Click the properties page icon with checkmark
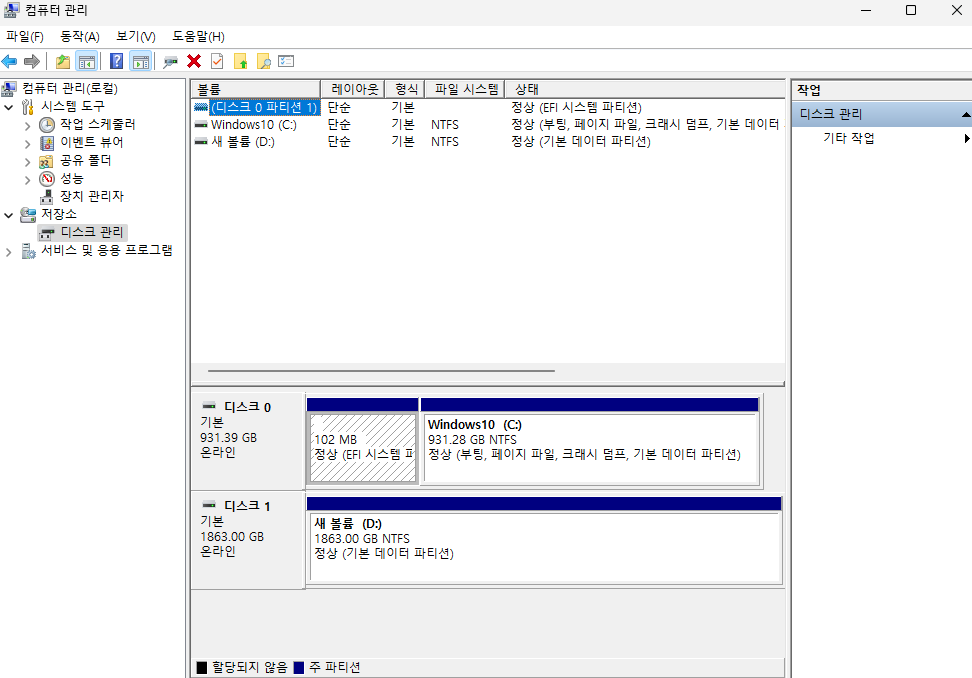 pos(217,61)
